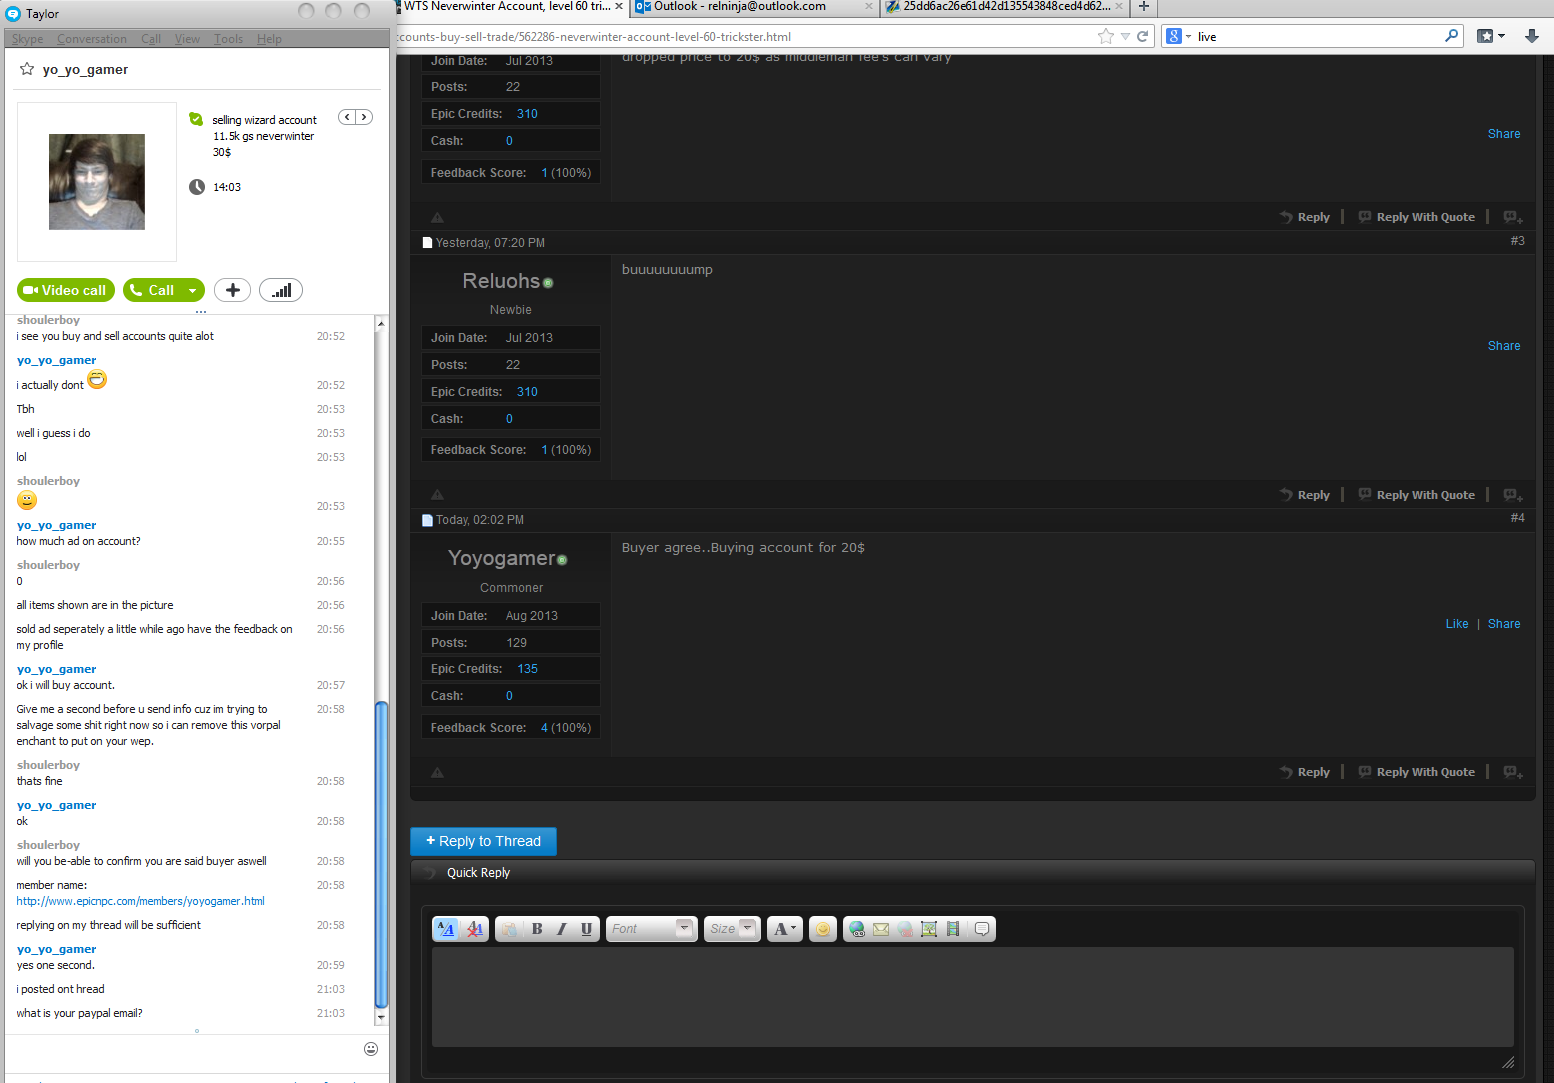Click Reply on post #4 by Yoyogamer
The image size is (1554, 1083).
pos(1305,772)
